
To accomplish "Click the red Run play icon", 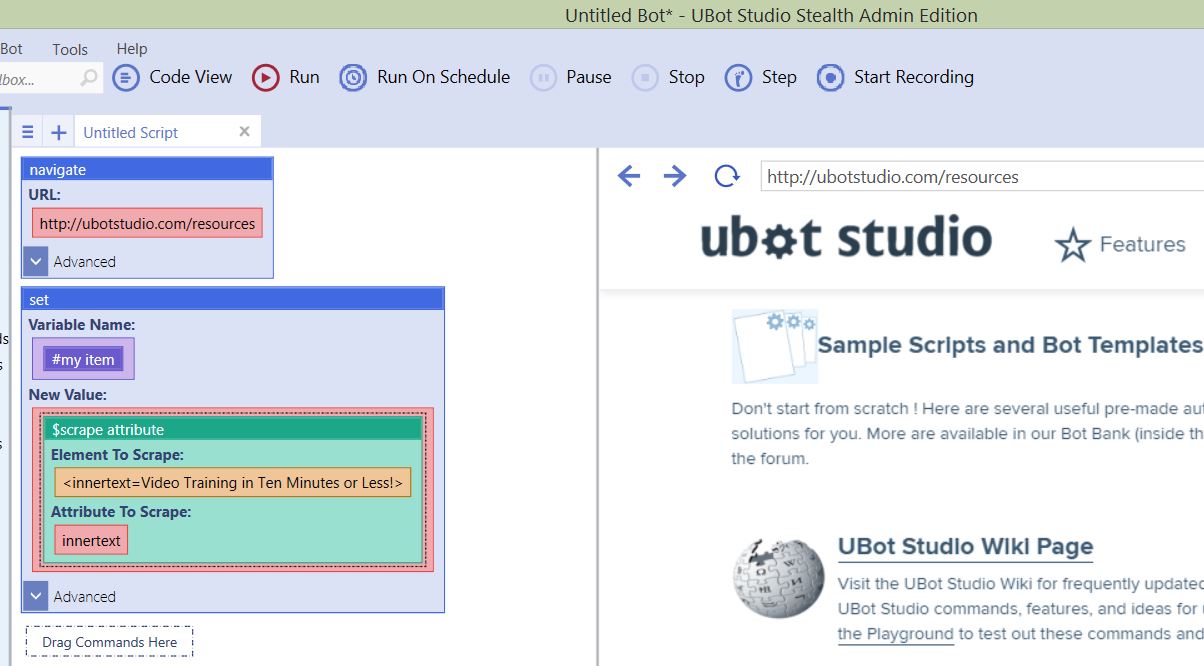I will point(266,77).
